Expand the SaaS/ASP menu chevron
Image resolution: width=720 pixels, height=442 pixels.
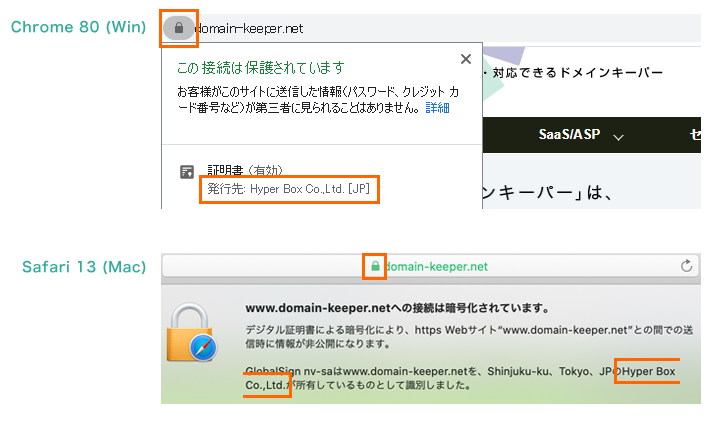click(x=618, y=137)
